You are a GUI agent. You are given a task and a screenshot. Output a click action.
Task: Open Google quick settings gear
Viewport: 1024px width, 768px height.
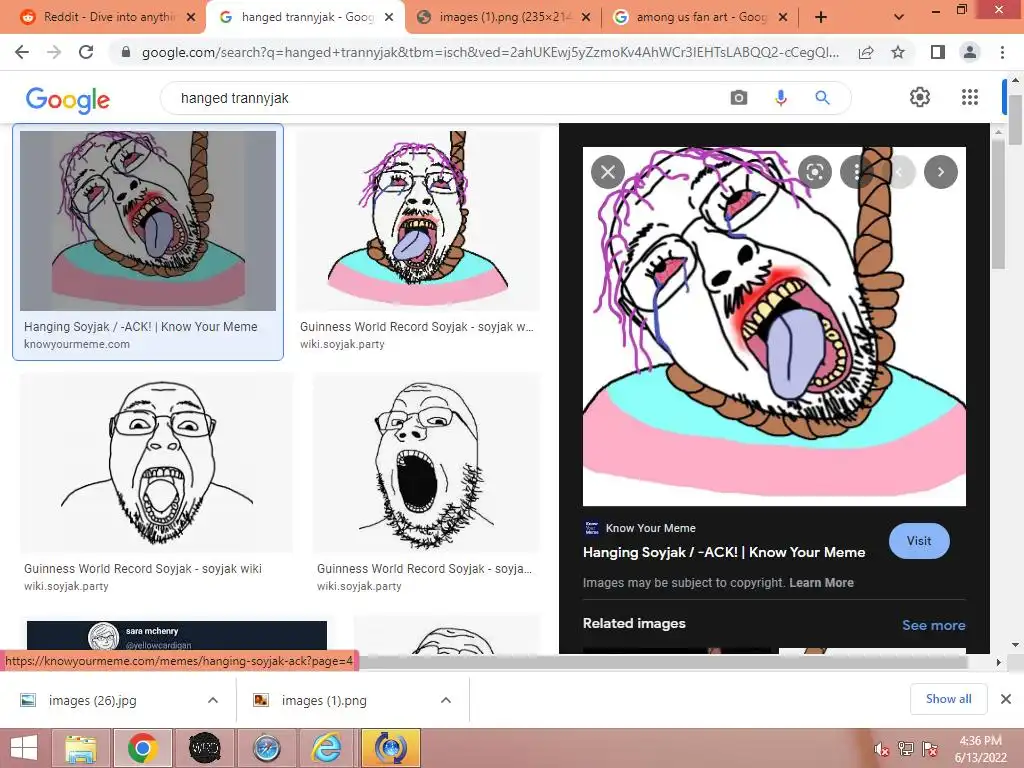920,97
